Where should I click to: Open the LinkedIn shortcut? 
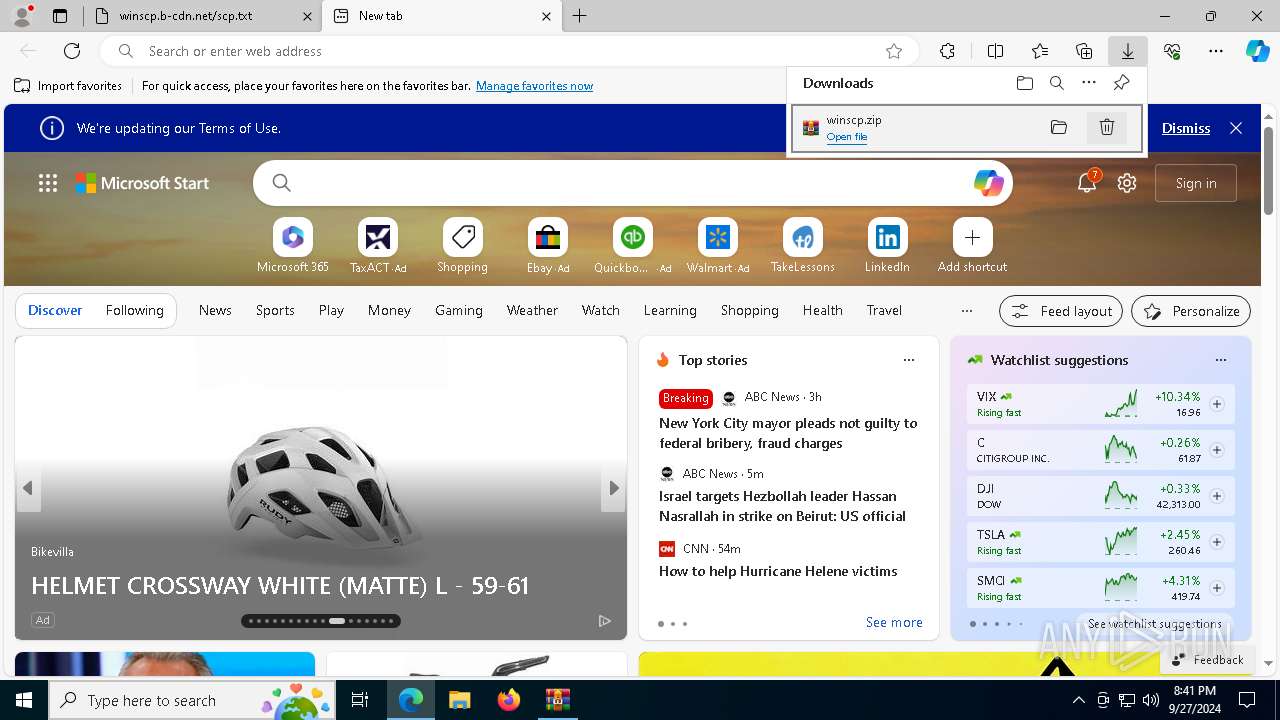(x=888, y=246)
